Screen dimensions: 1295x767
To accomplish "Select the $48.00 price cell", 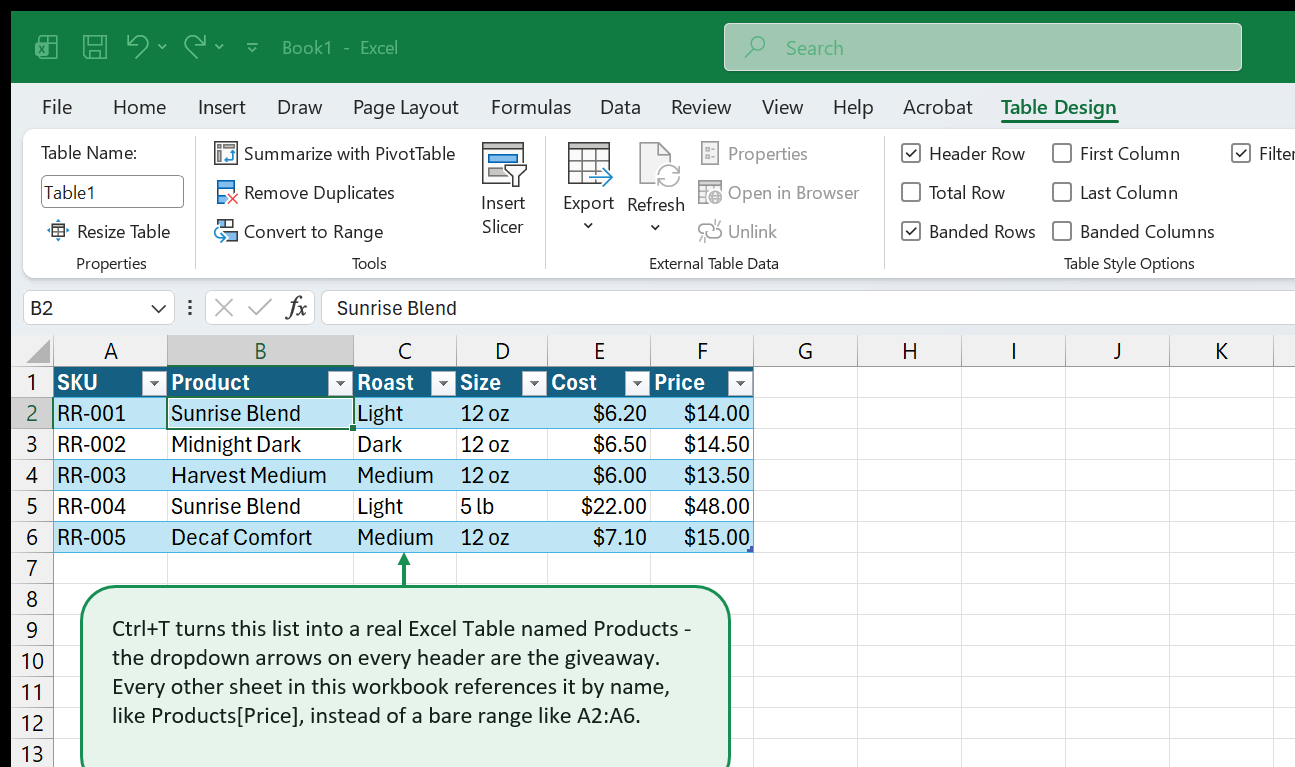I will click(x=702, y=506).
